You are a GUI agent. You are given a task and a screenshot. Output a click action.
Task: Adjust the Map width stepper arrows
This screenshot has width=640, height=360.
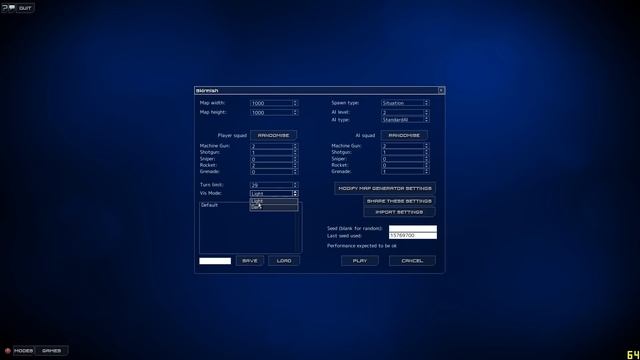tap(296, 103)
